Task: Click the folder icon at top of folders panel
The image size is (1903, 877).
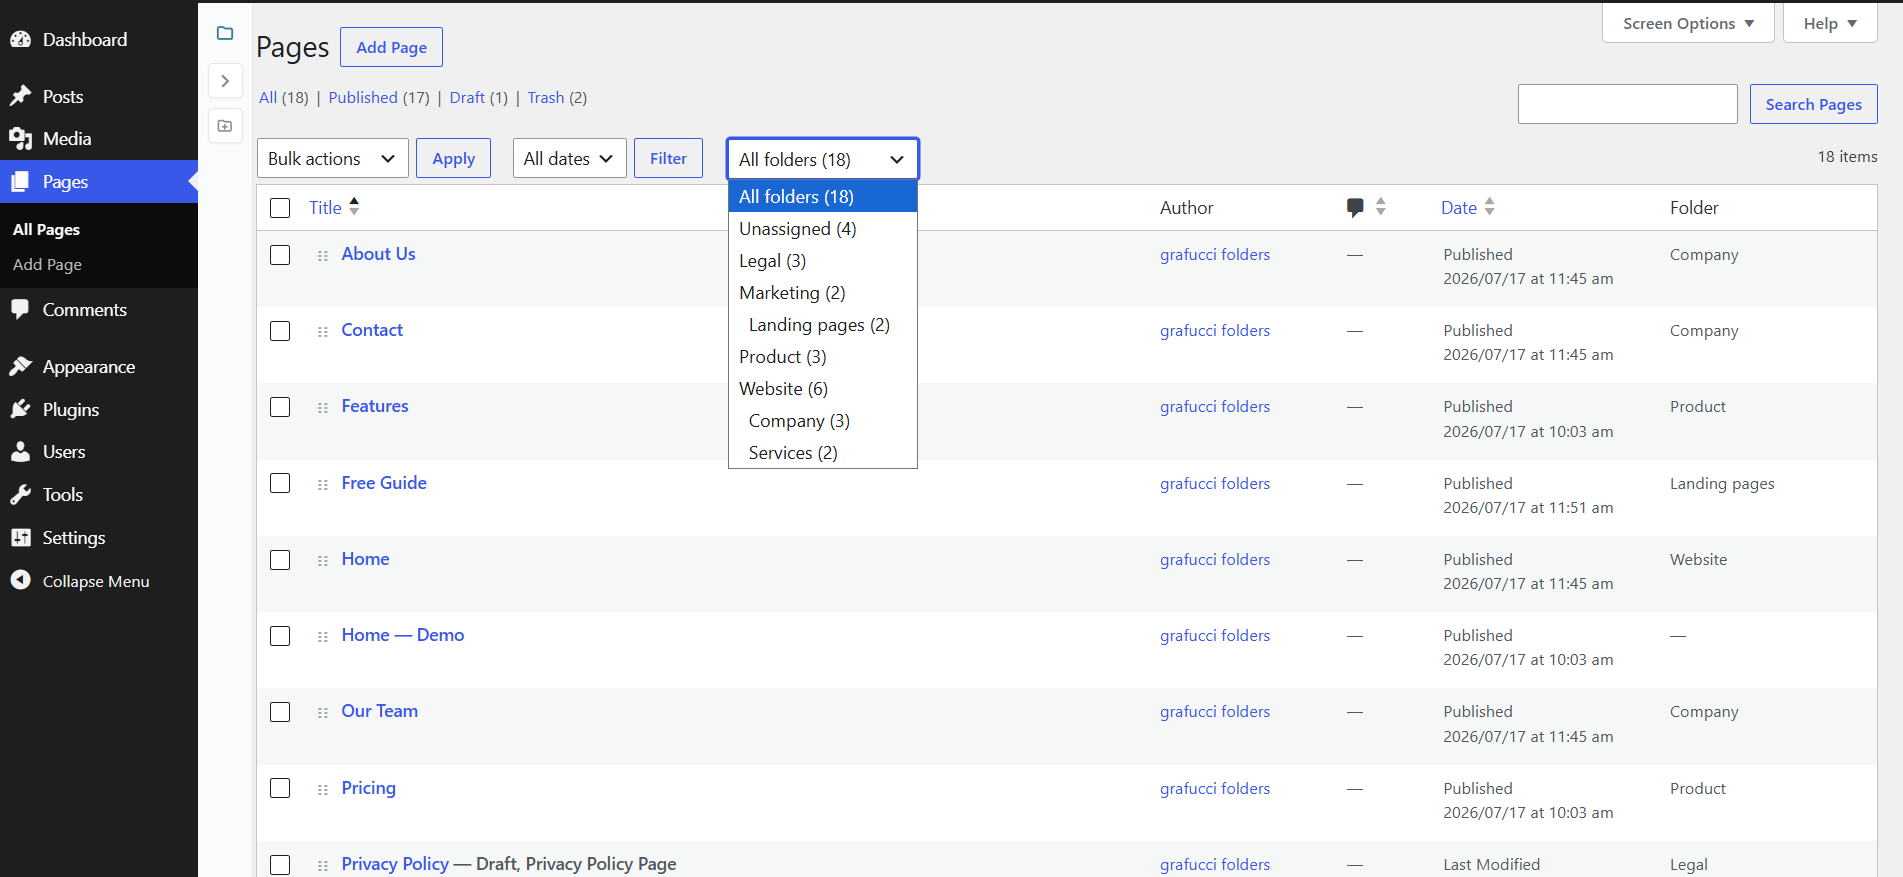Action: (x=225, y=33)
